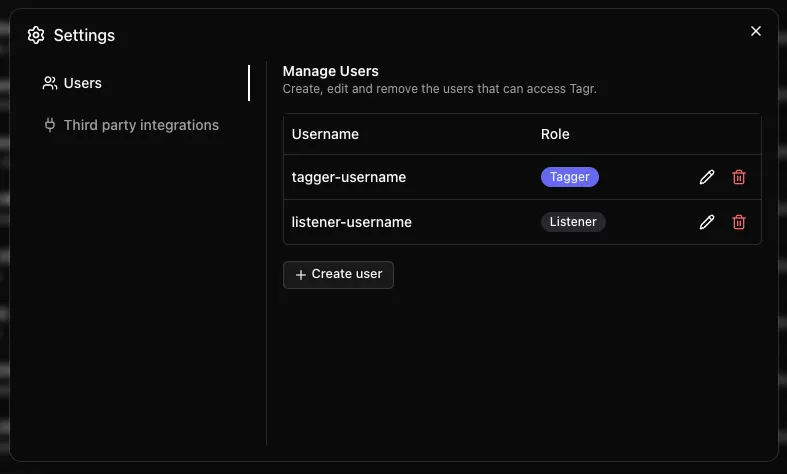Click the Username column header
This screenshot has width=787, height=474.
(325, 134)
